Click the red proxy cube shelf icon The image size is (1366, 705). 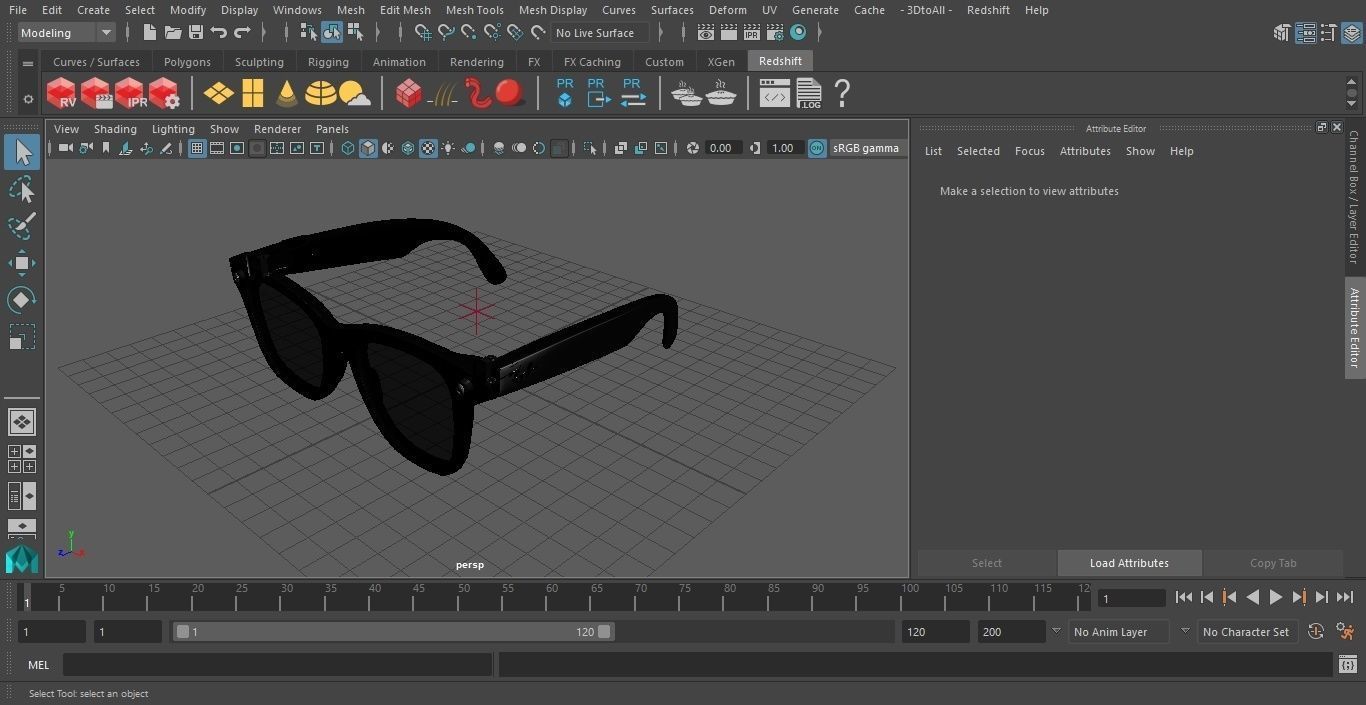point(408,94)
